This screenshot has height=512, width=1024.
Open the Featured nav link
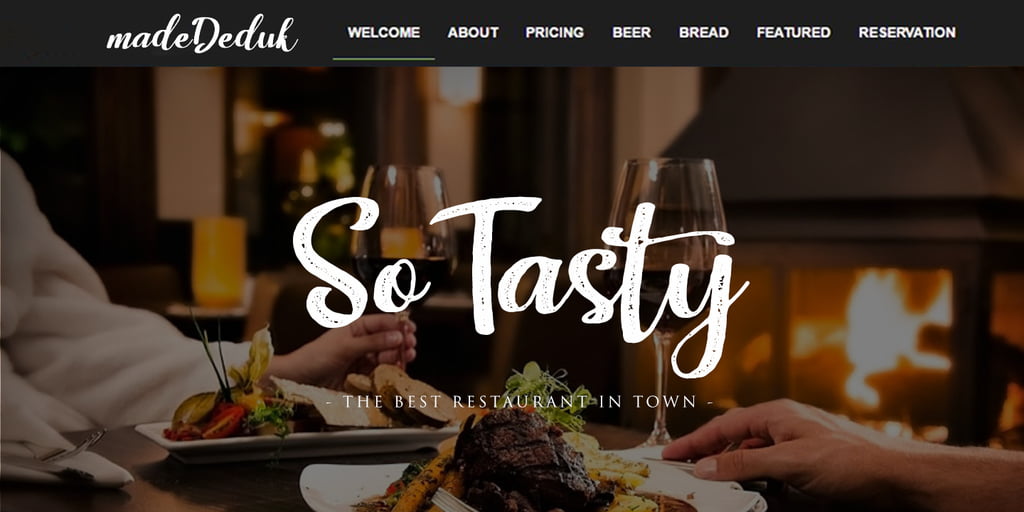pyautogui.click(x=793, y=33)
